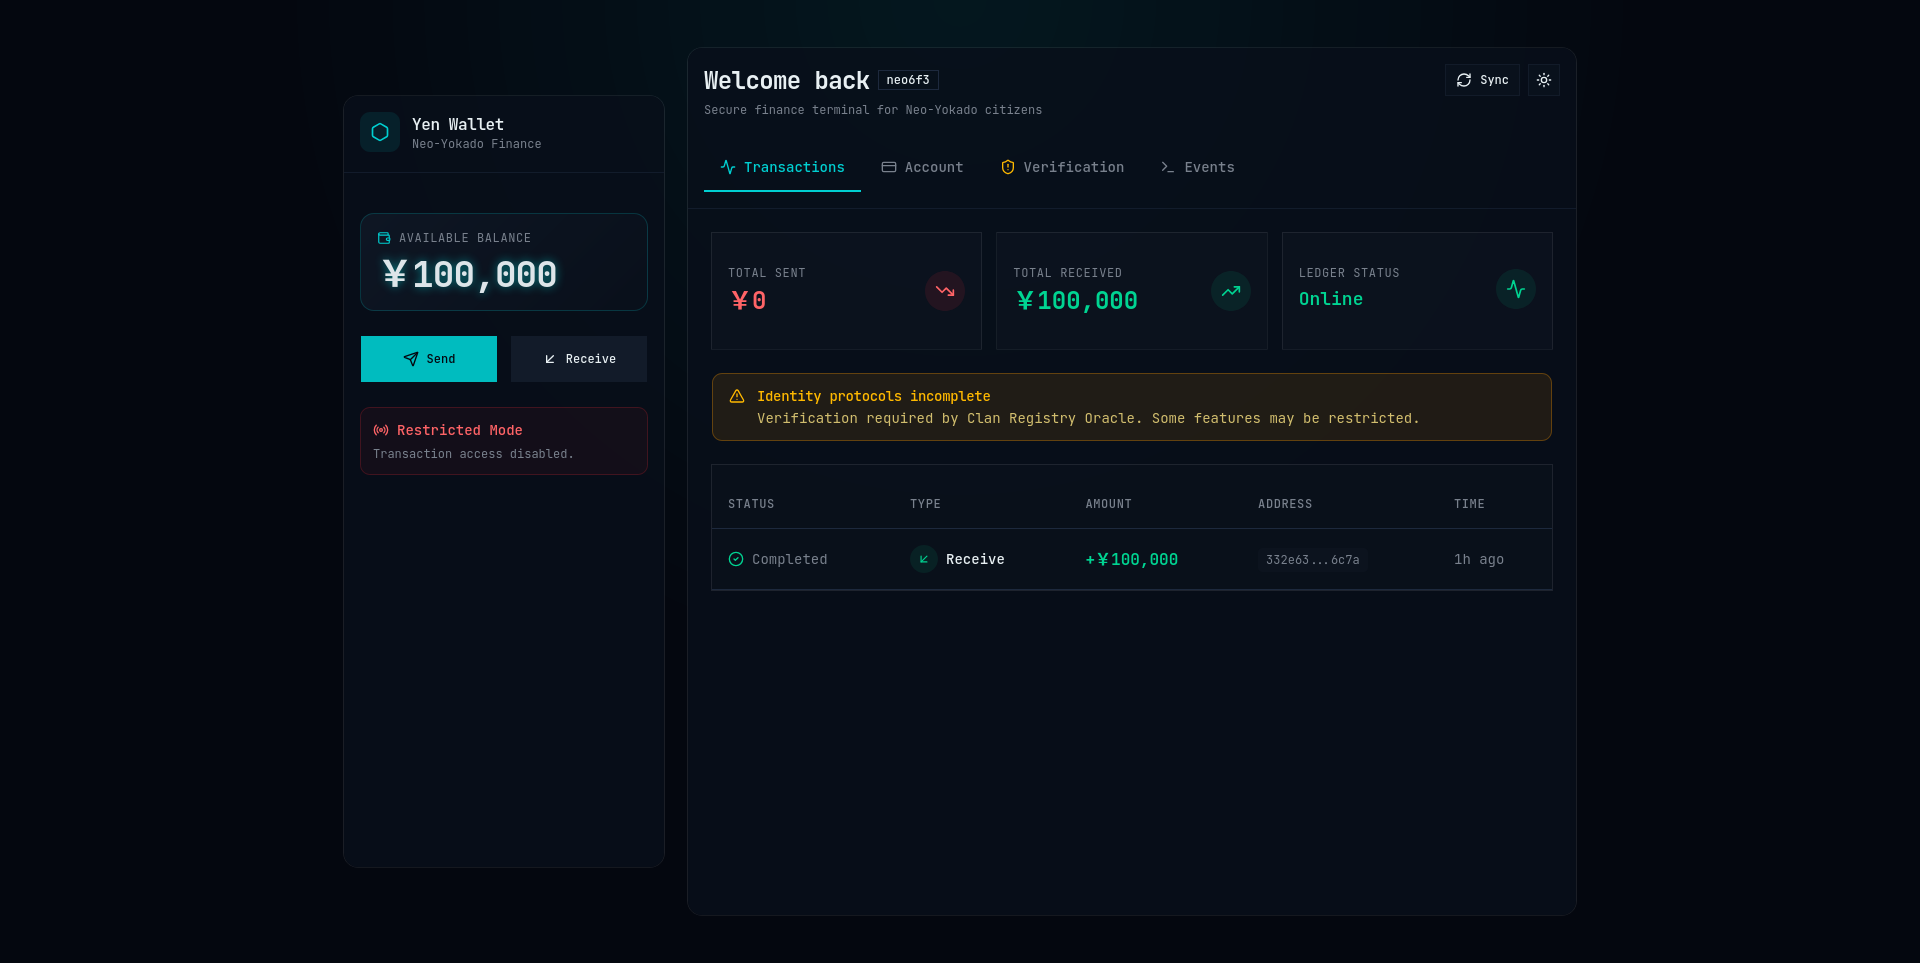The image size is (1920, 963).
Task: Click the Send button
Action: pyautogui.click(x=429, y=358)
